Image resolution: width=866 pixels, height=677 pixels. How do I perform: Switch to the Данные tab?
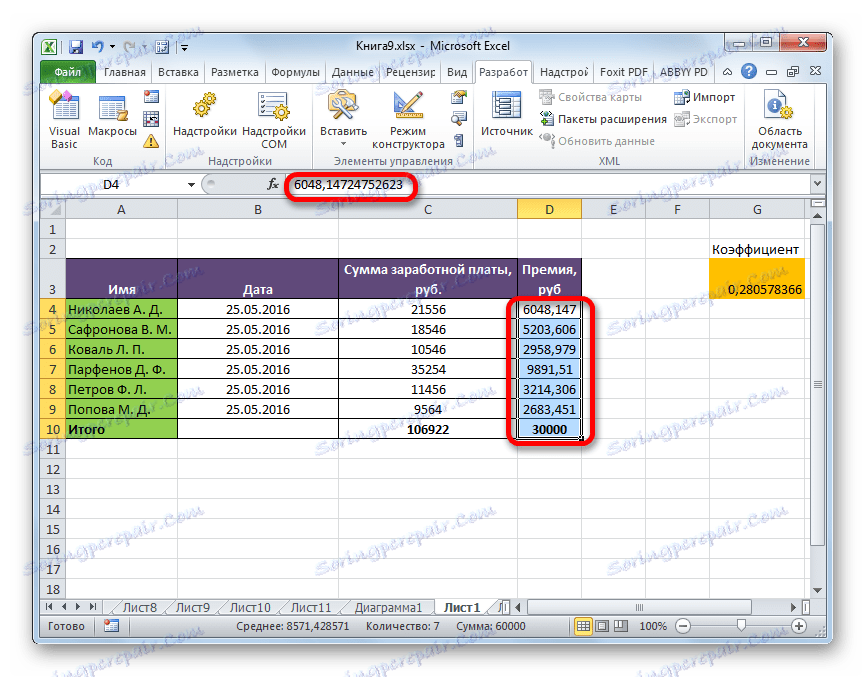[x=352, y=72]
